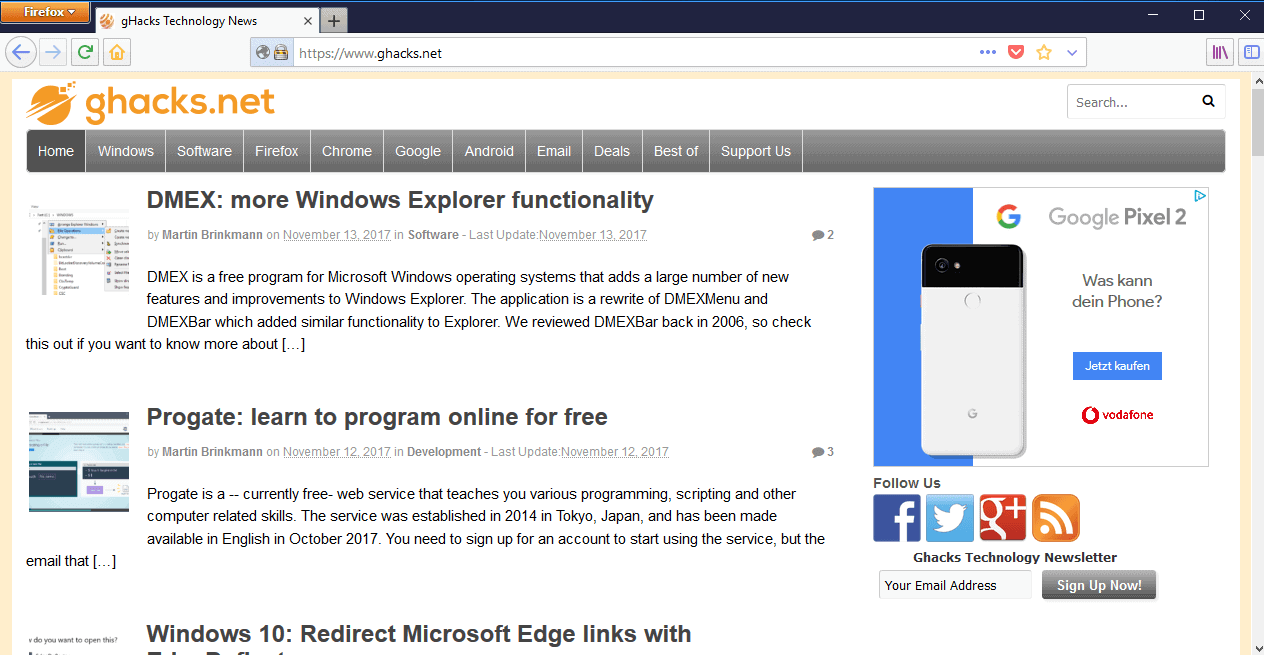1264x655 pixels.
Task: Go to the browser home page
Action: (117, 51)
